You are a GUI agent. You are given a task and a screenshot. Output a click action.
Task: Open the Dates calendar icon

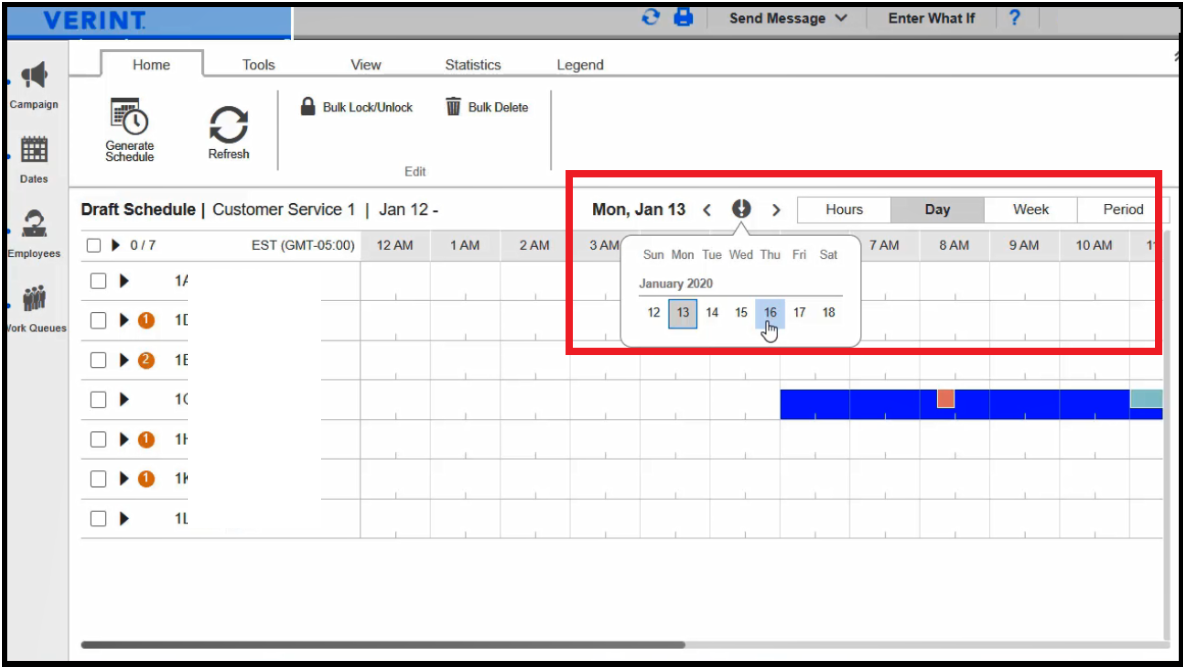[x=34, y=150]
